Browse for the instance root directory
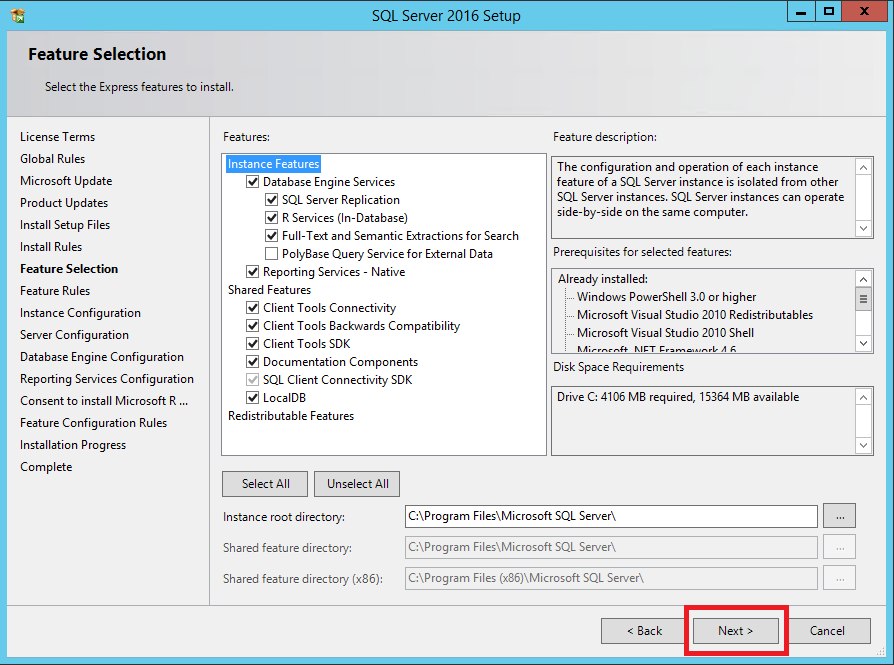The image size is (894, 665). click(x=839, y=516)
